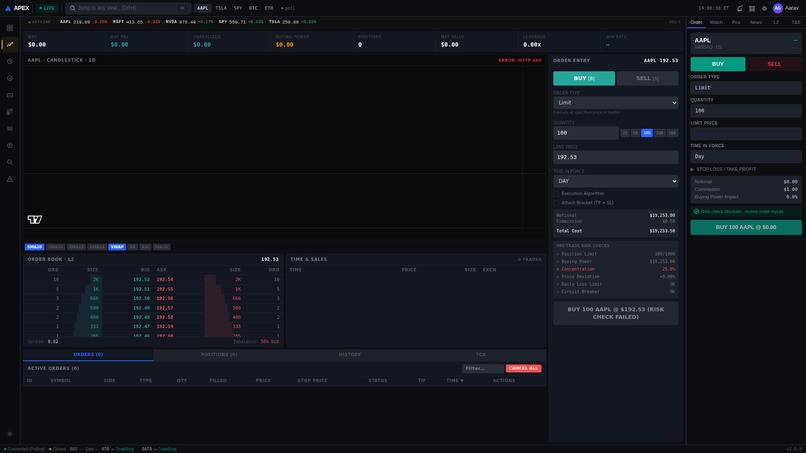Screen dimensions: 806x453
Task: Open the dashboard grid view in sidebar
Action: point(10,28)
